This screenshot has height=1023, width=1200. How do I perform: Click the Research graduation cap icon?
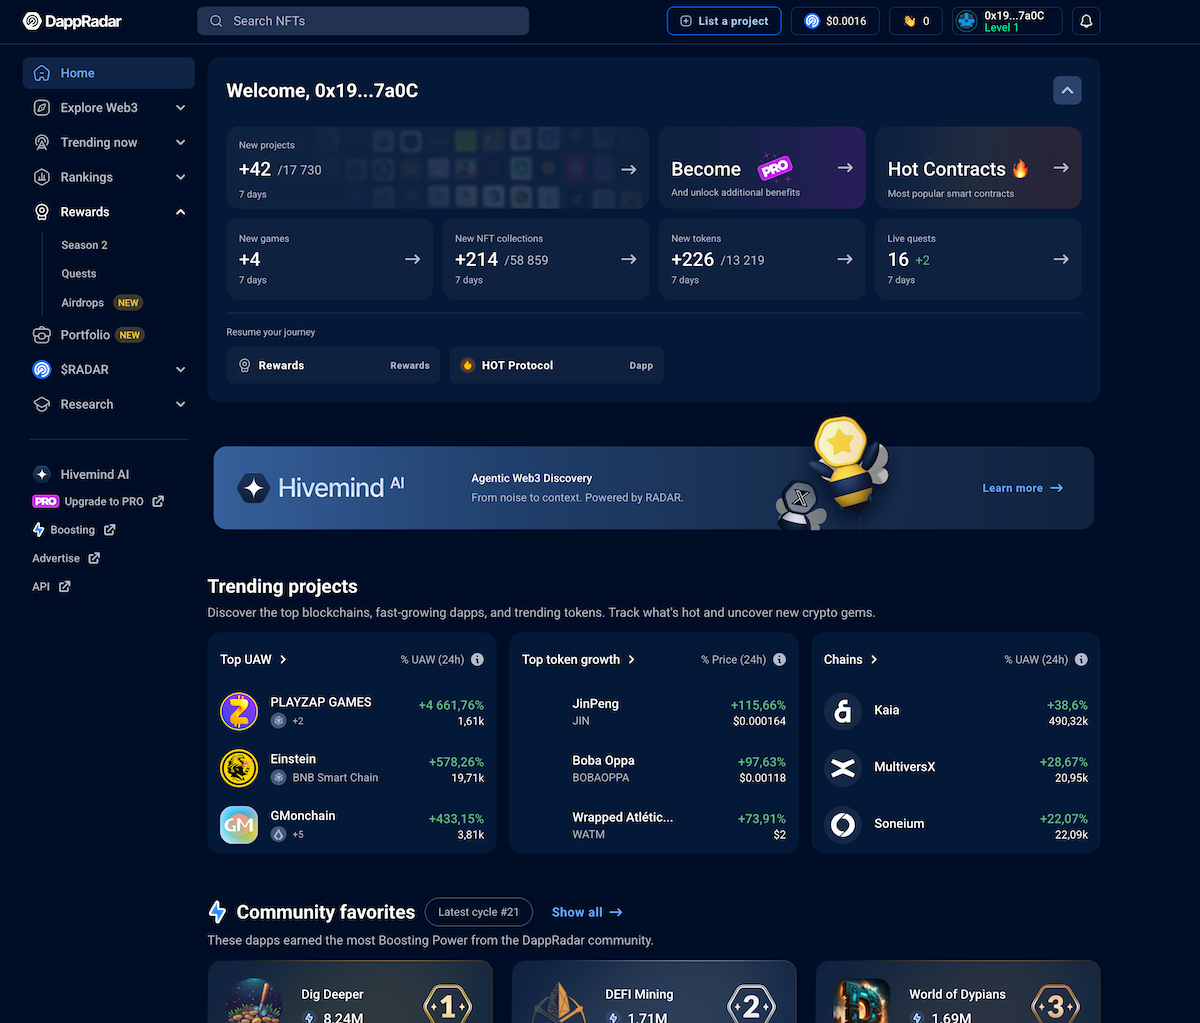(41, 404)
